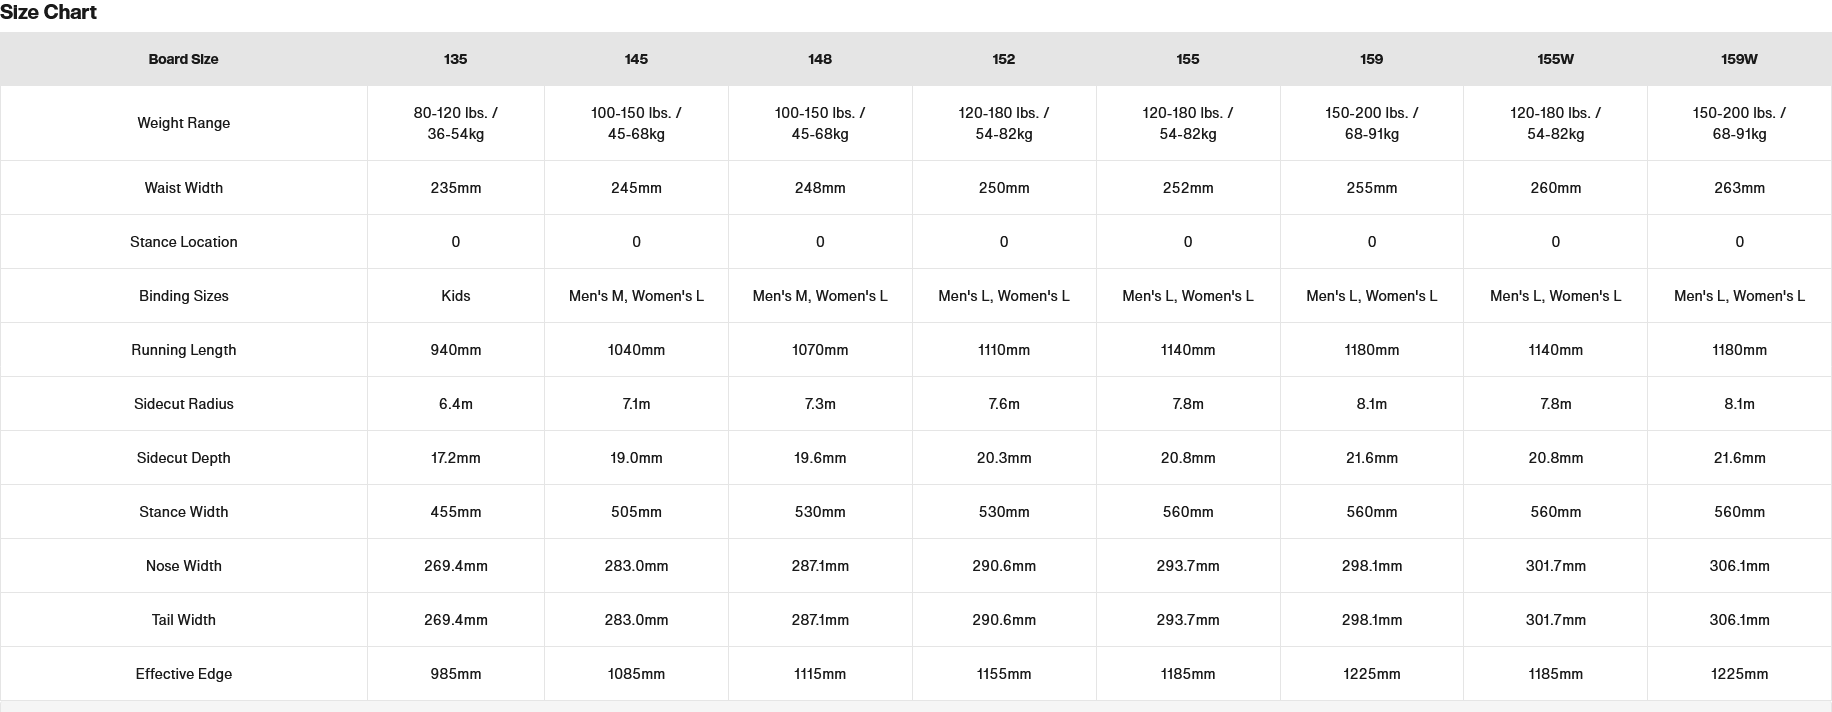Select the 6.4m sidecut radius cell

click(455, 404)
